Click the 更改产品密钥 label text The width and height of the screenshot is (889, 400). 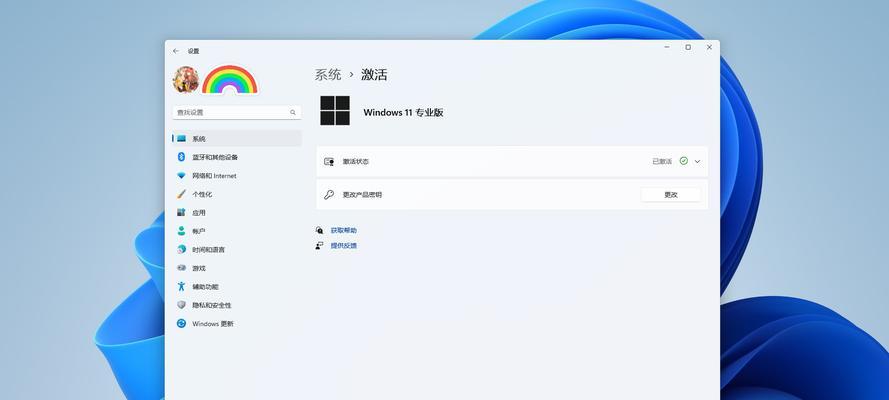coord(362,194)
